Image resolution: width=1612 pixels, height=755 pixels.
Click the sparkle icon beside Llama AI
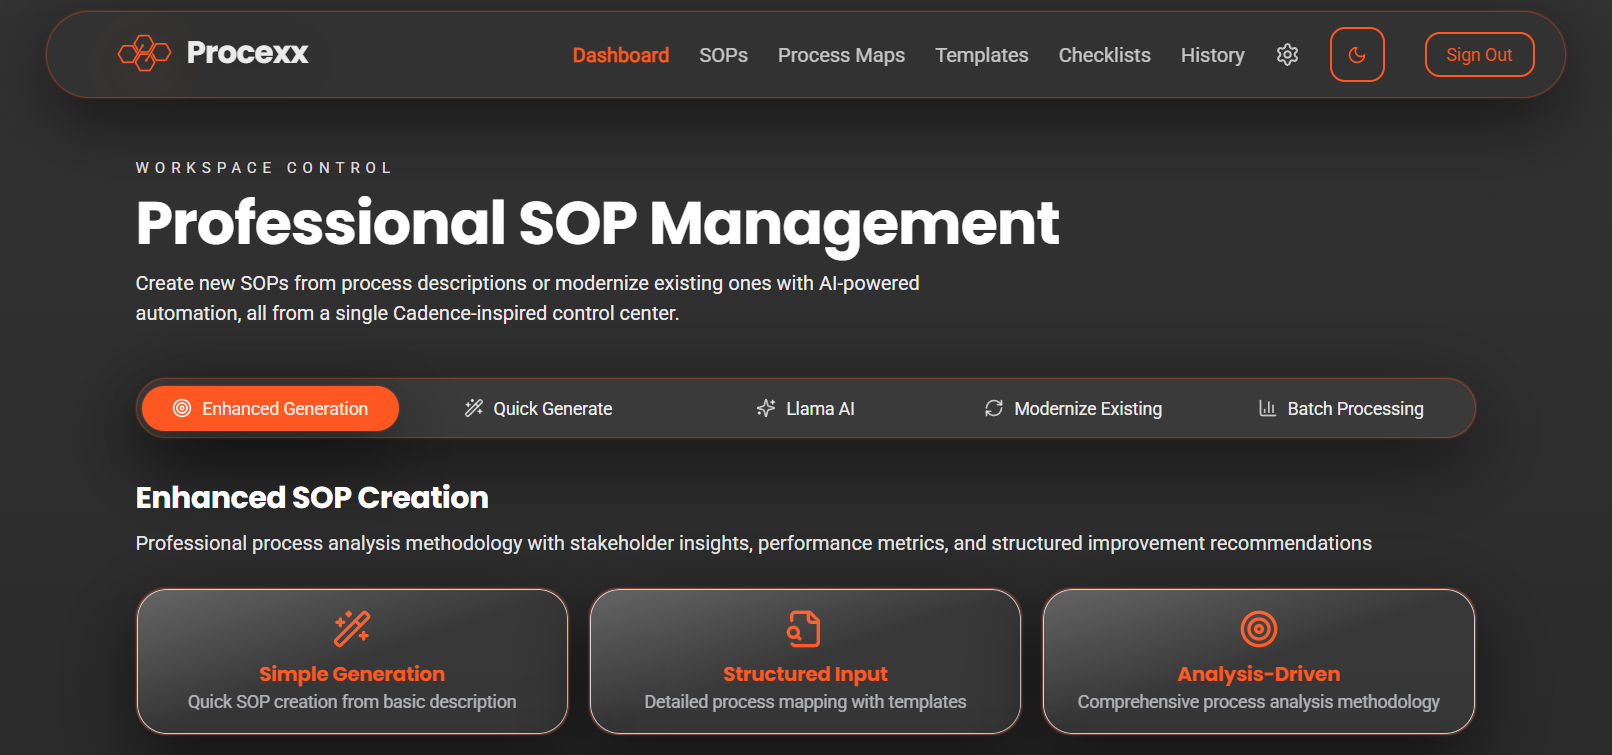click(x=766, y=408)
